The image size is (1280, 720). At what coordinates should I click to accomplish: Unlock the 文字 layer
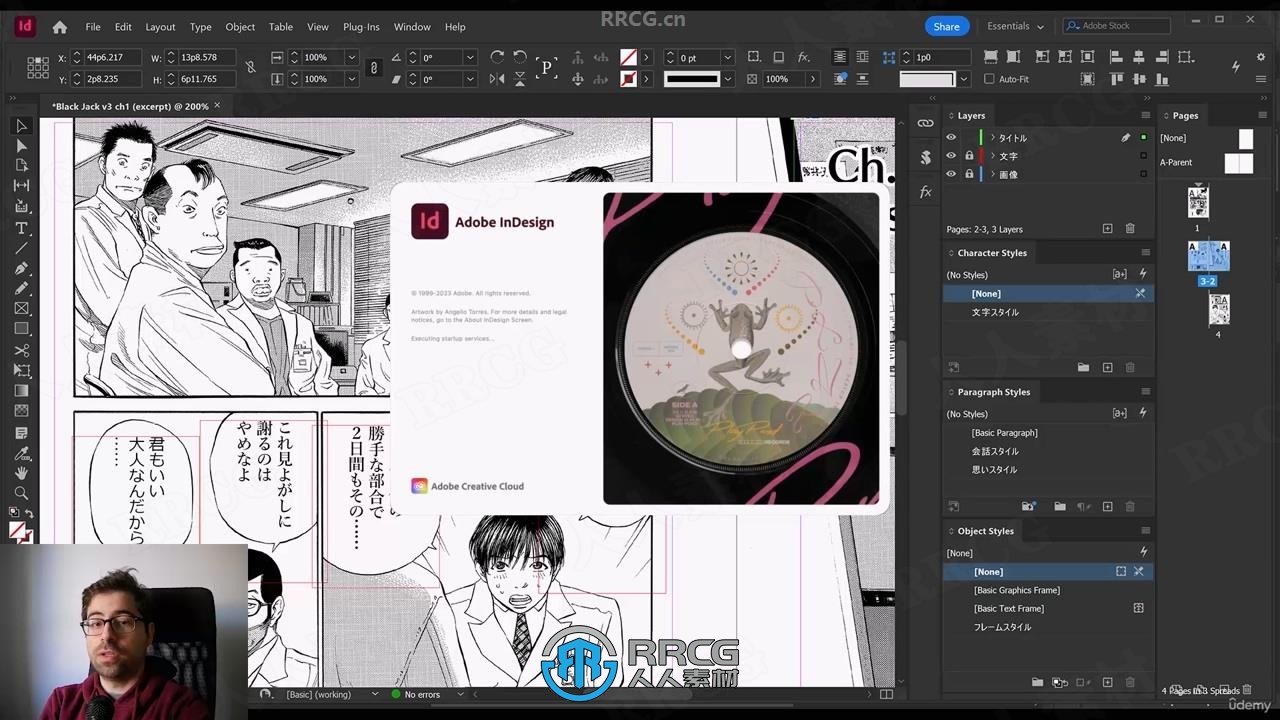click(x=969, y=156)
